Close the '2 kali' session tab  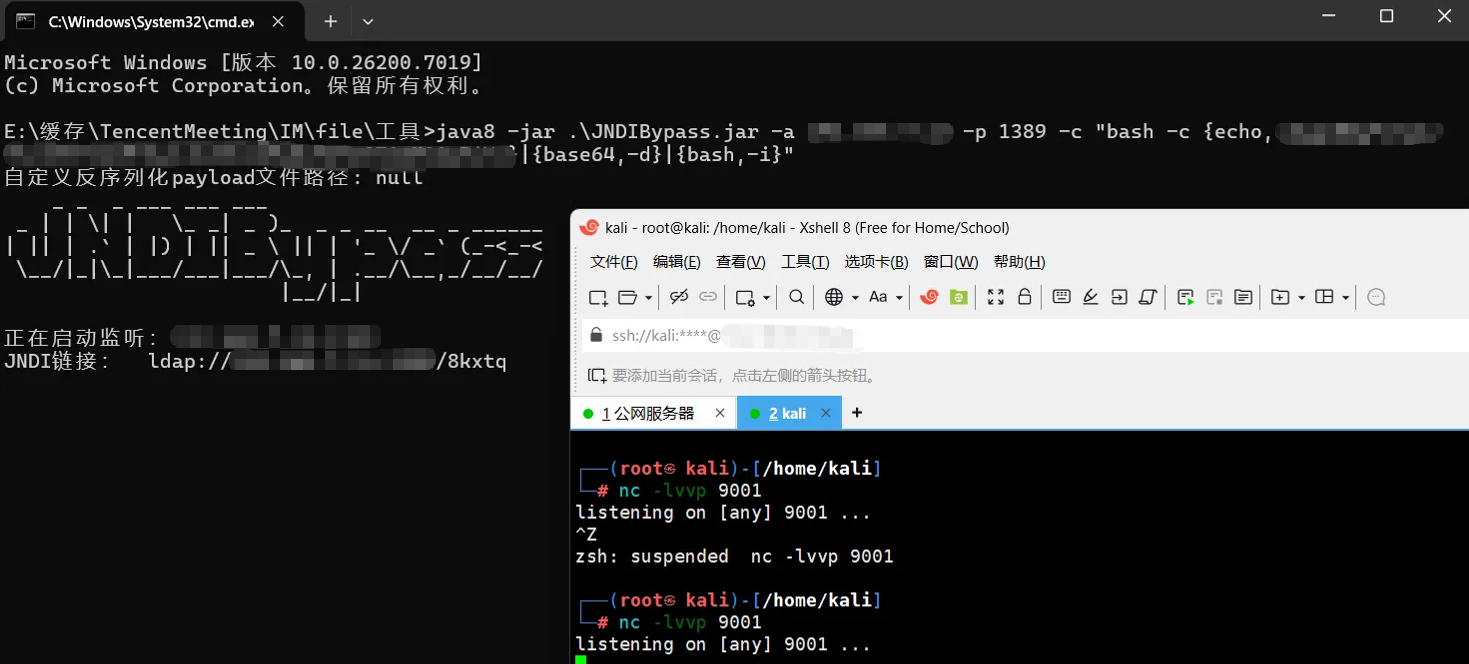click(826, 413)
